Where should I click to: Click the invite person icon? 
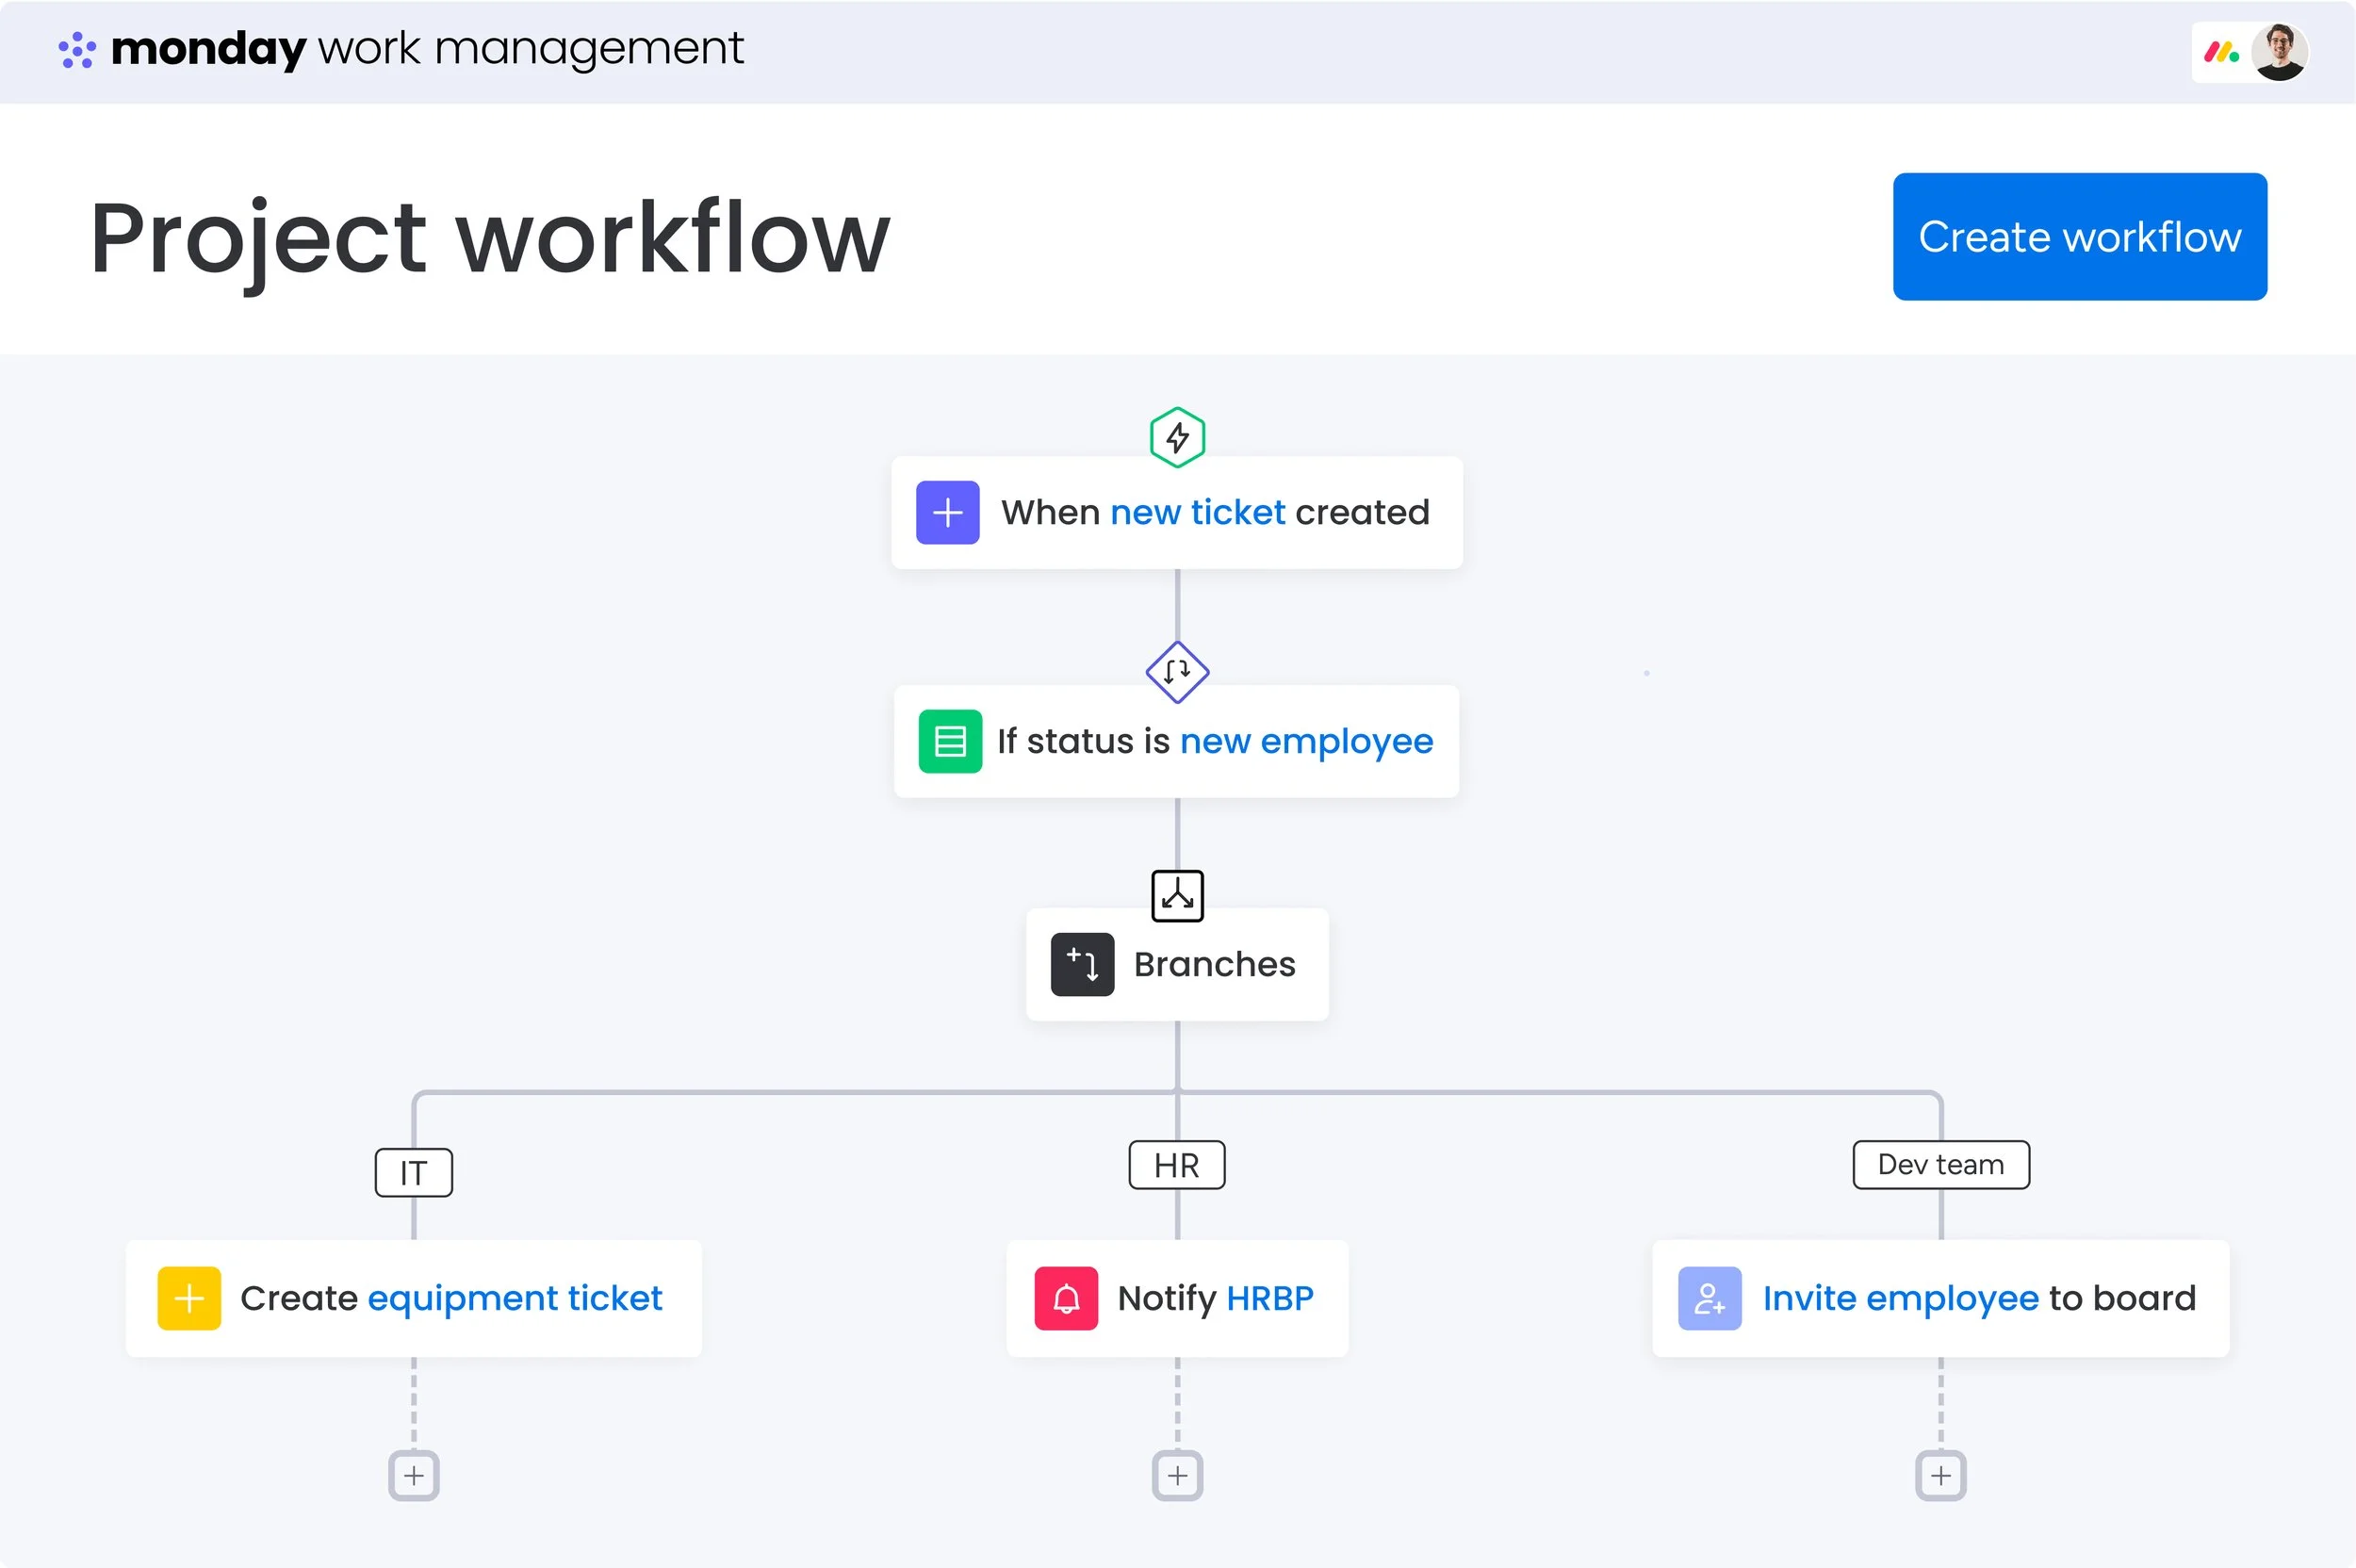1709,1298
